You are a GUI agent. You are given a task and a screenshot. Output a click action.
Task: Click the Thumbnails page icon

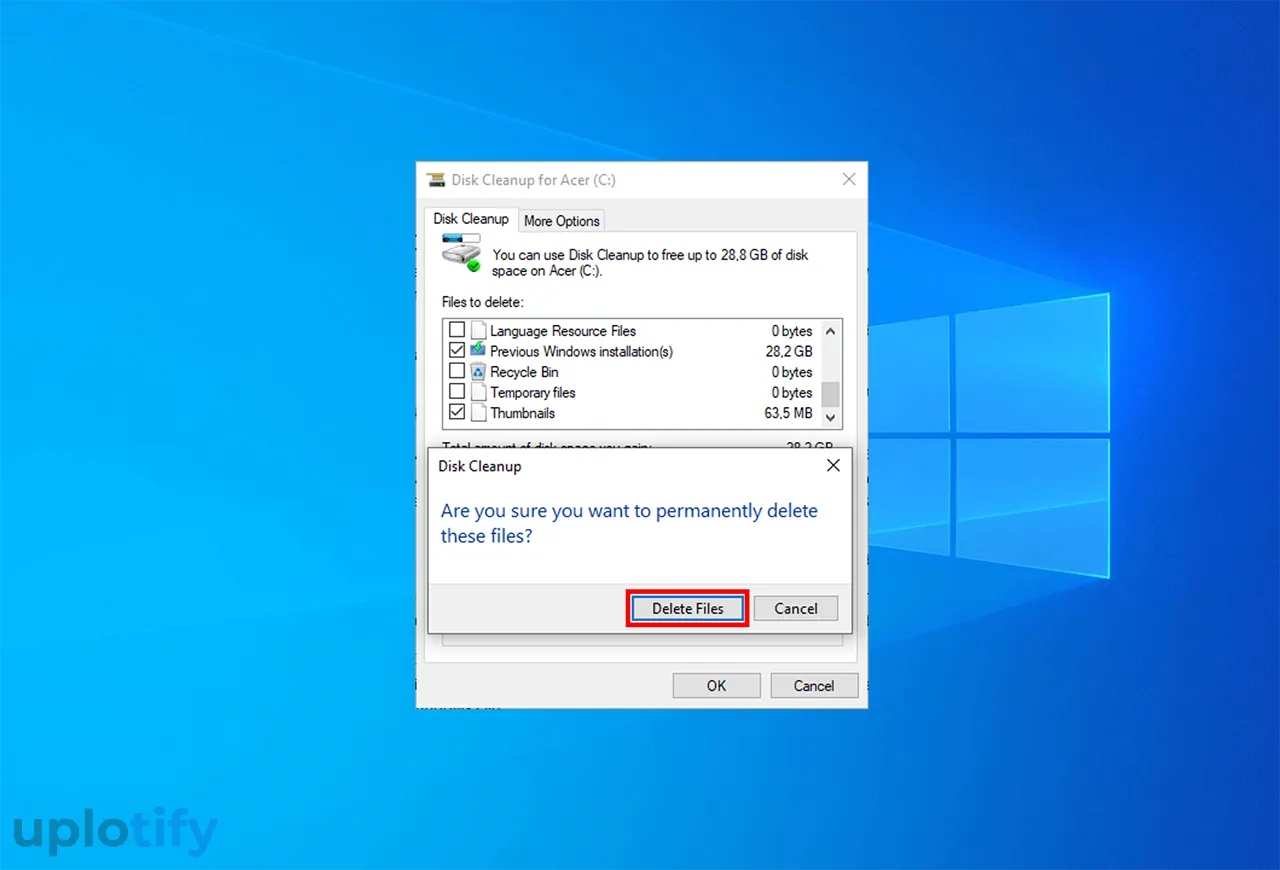(478, 412)
